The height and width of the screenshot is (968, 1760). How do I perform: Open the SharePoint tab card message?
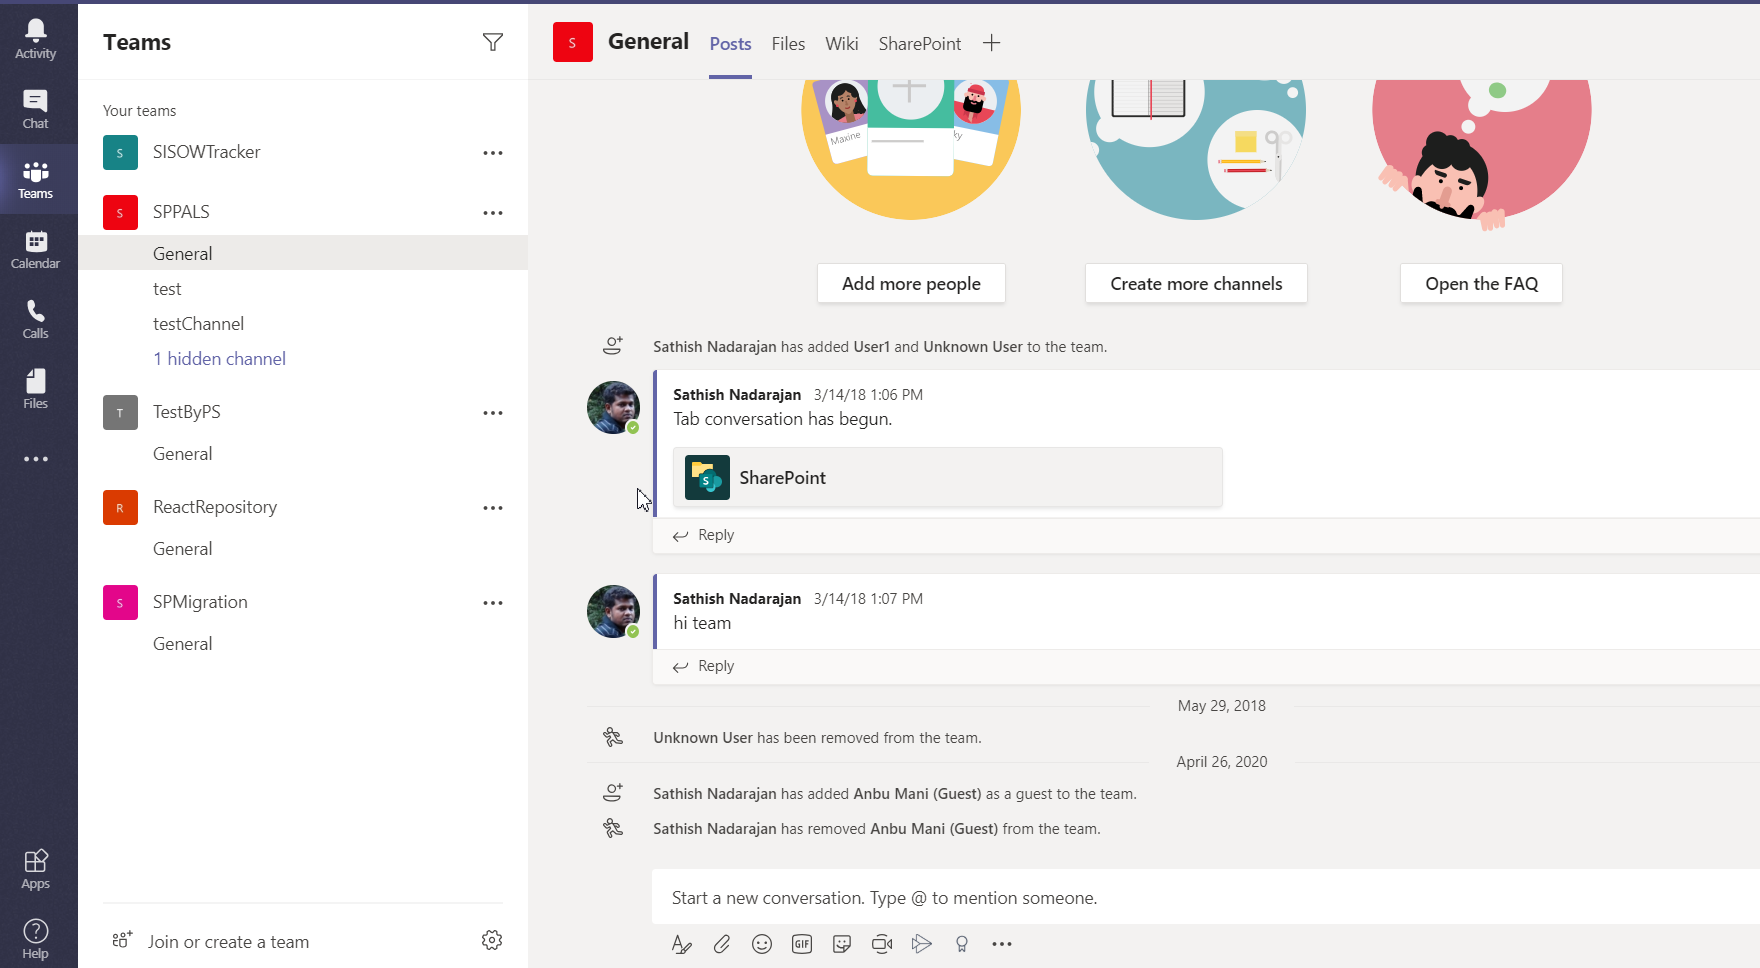click(946, 477)
